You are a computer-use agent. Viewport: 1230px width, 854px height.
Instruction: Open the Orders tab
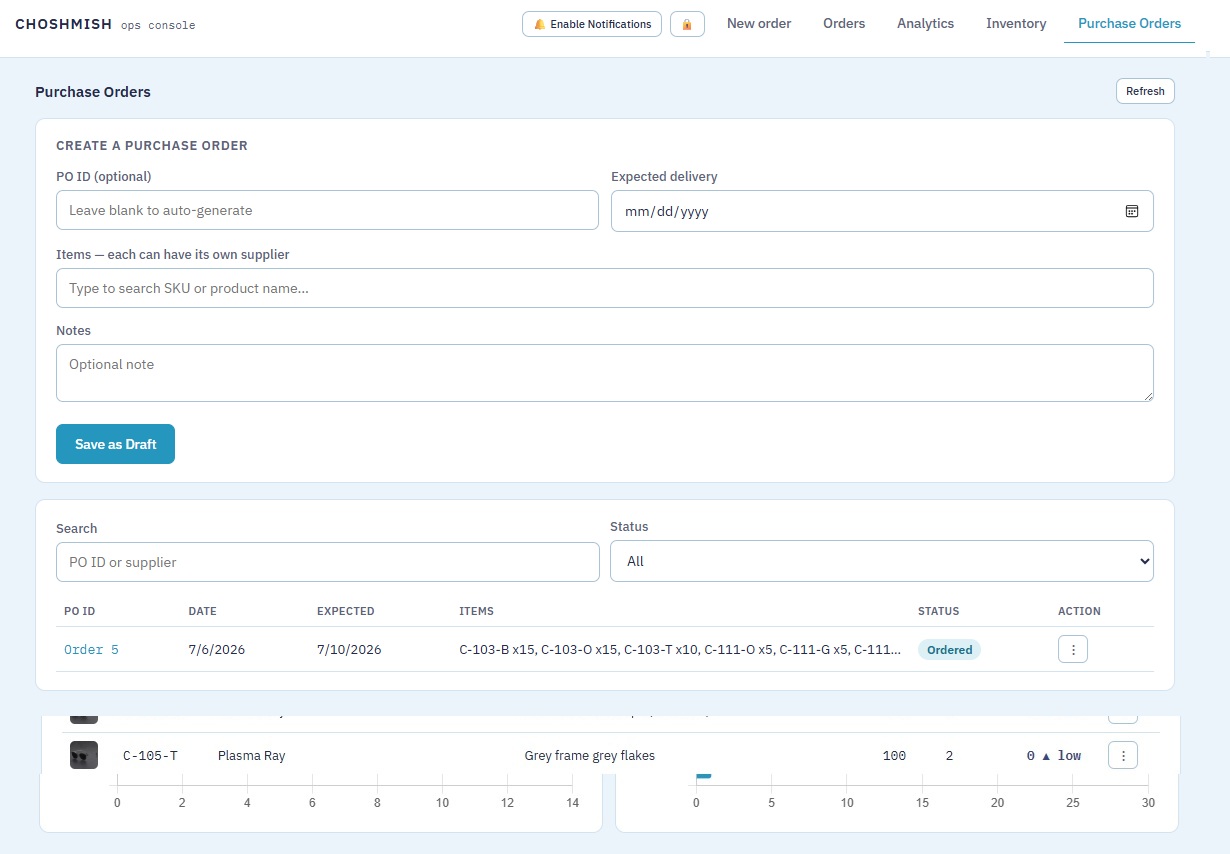[844, 23]
